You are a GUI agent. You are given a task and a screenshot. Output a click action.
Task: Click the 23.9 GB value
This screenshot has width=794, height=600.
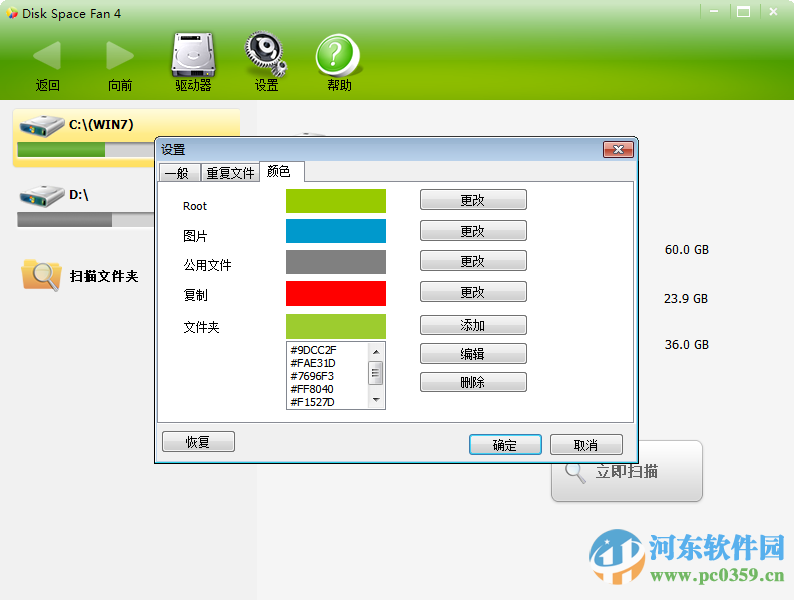(686, 299)
